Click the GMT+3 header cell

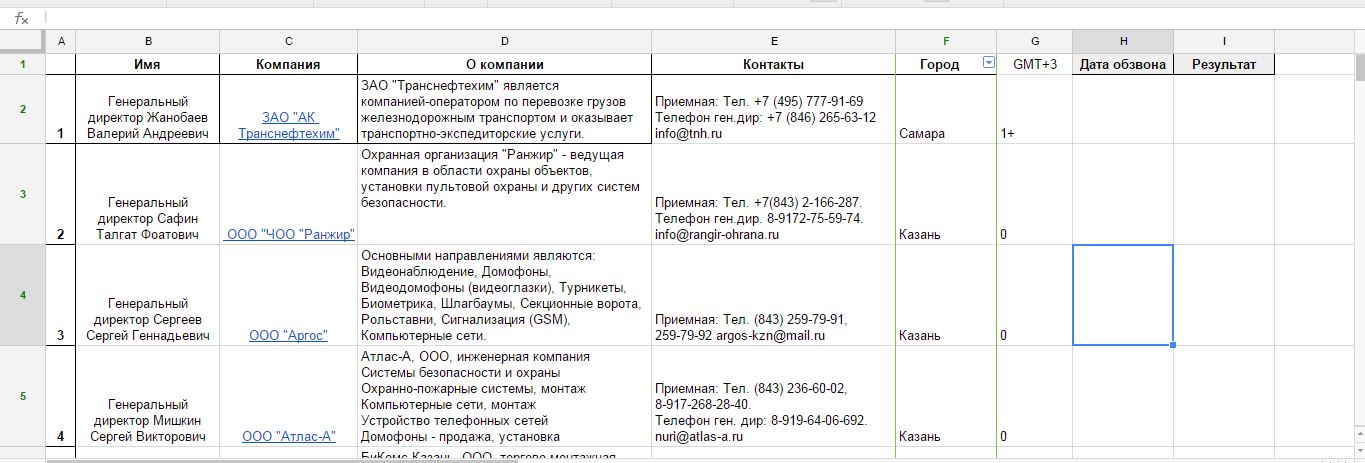click(1034, 64)
